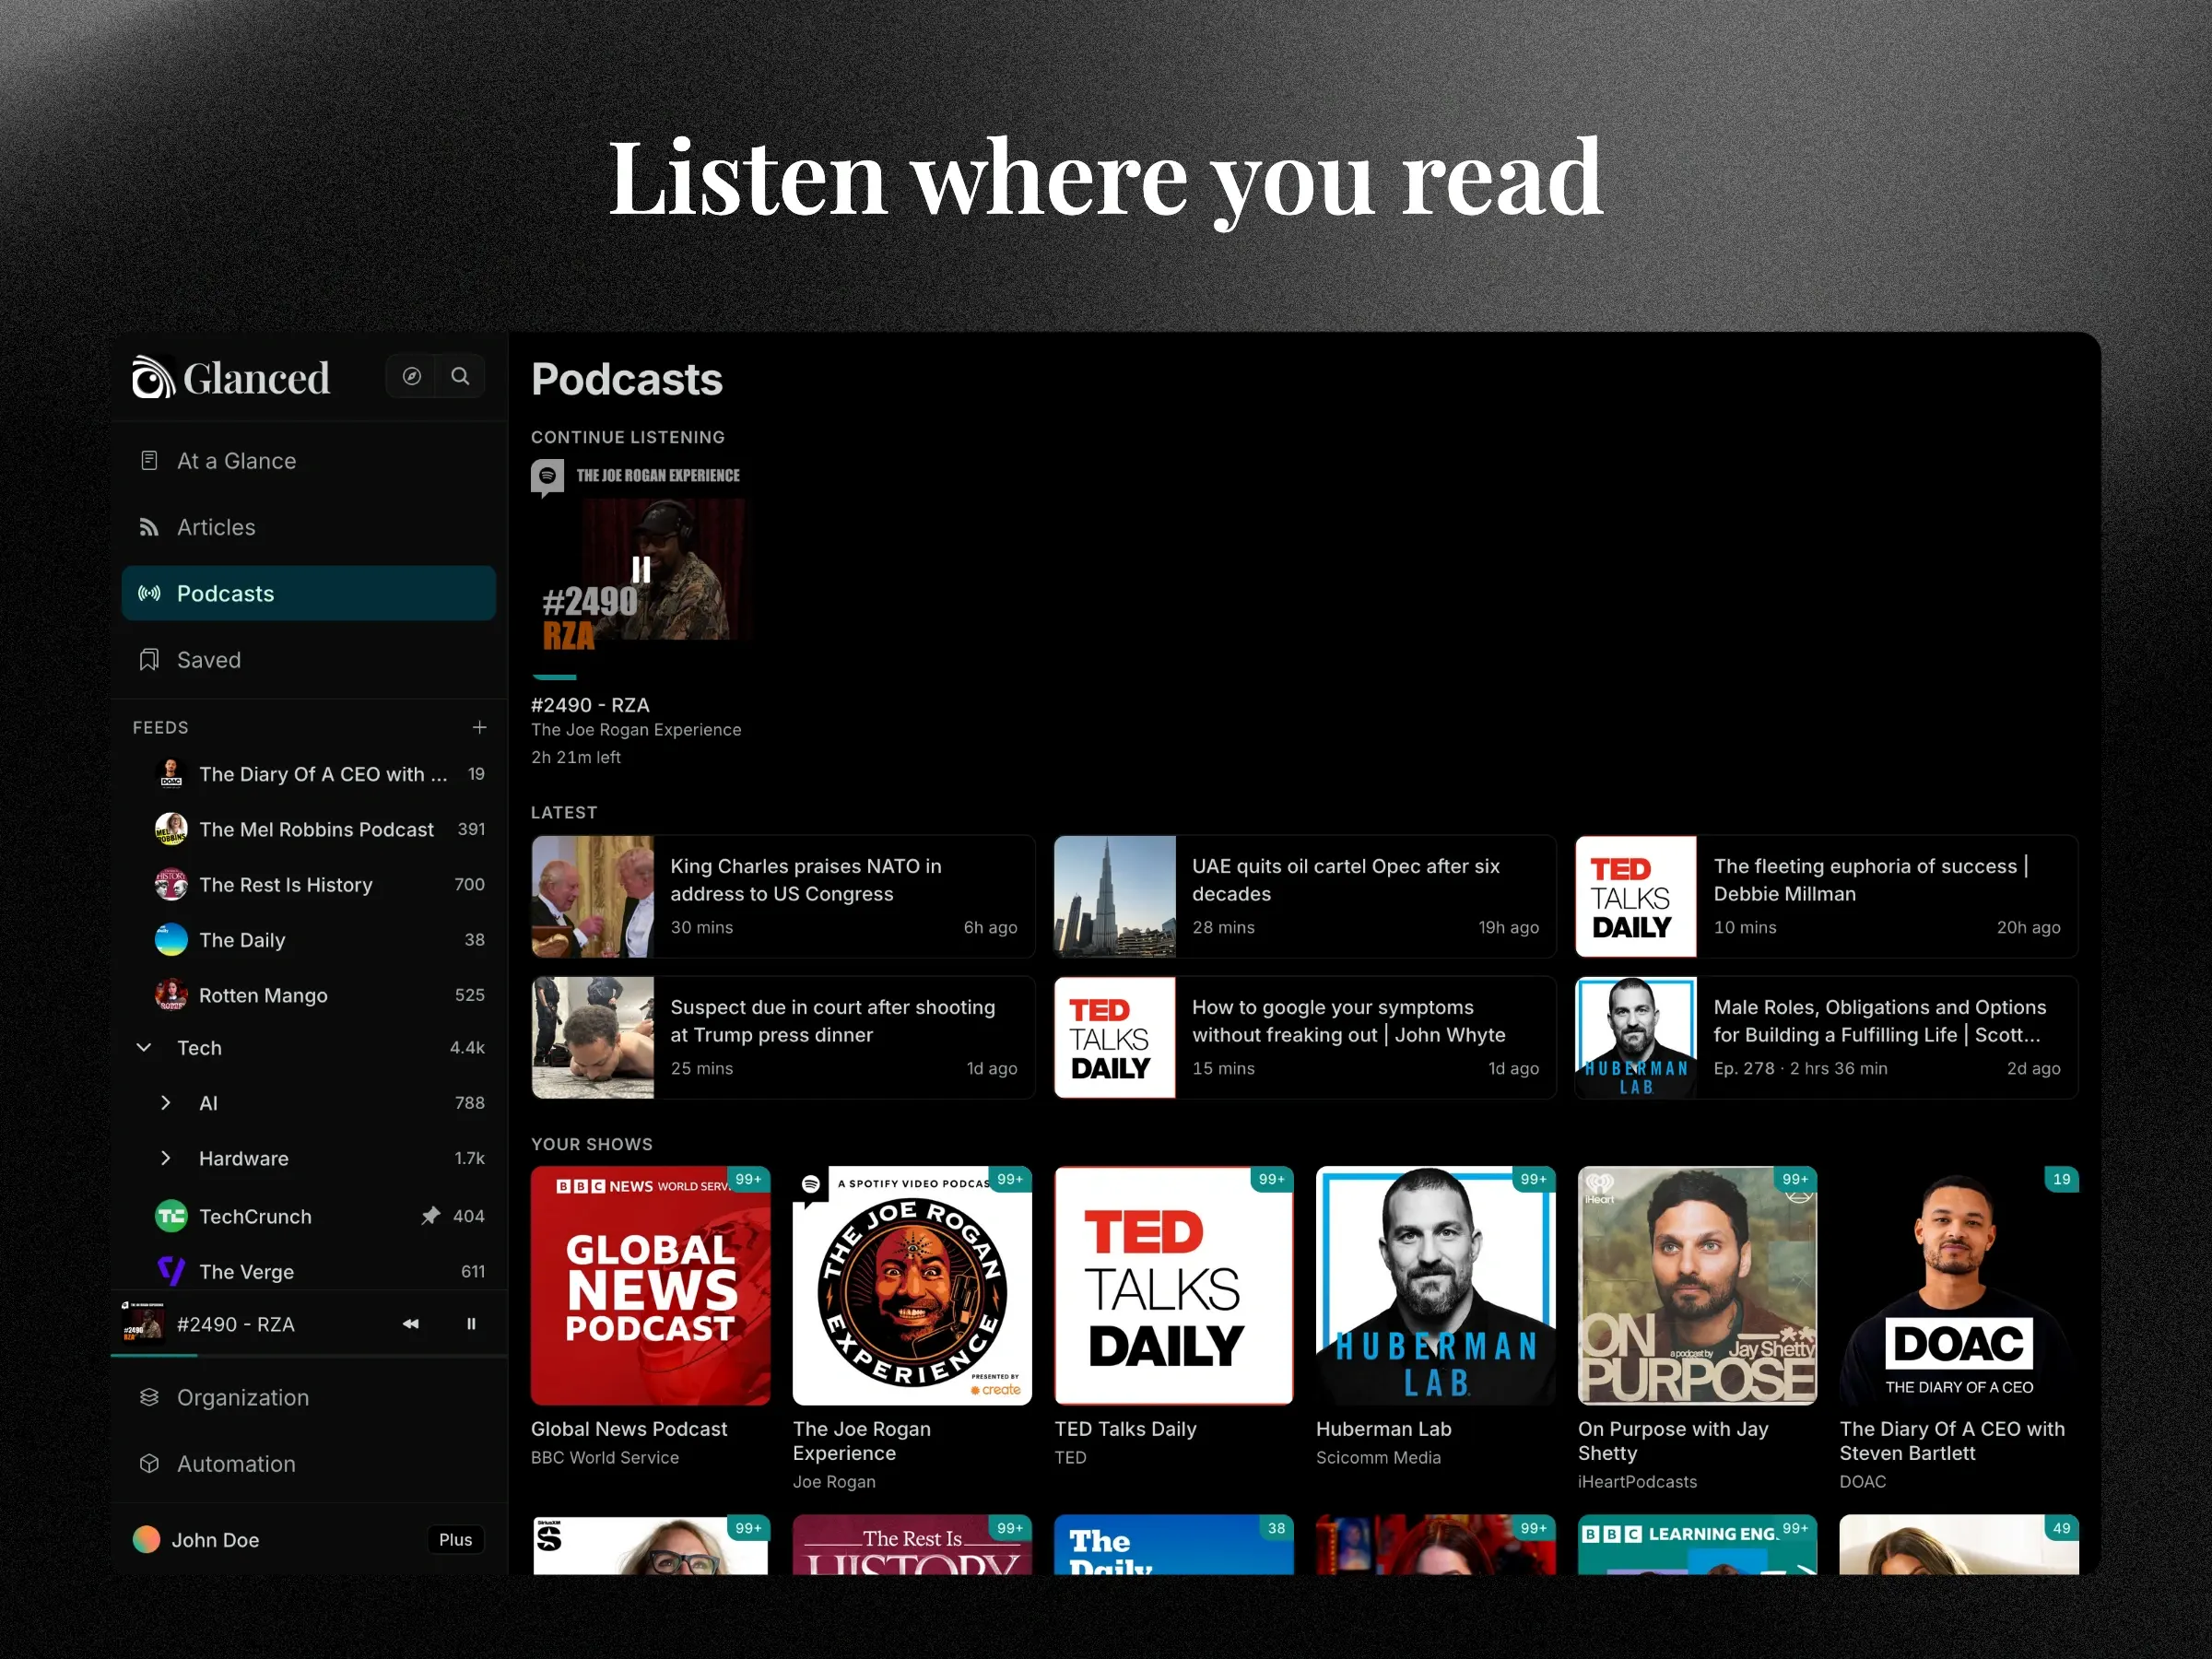Click the mini player progress bar

(x=309, y=1355)
